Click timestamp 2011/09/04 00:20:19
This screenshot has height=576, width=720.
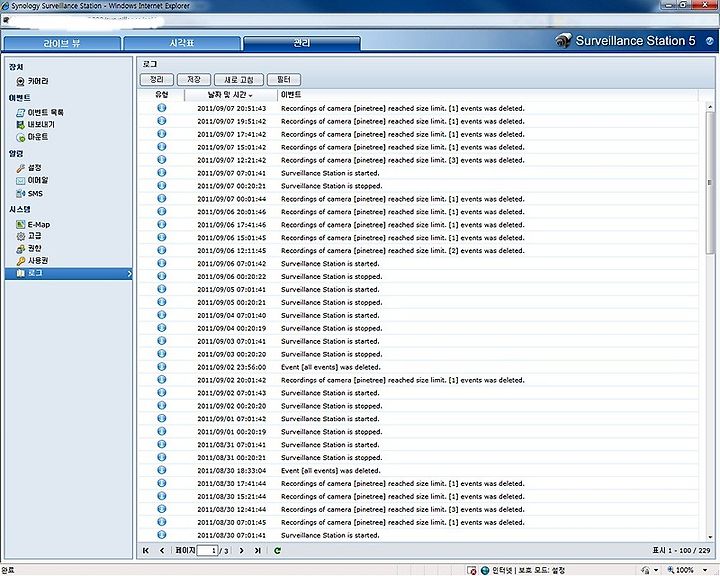coord(231,328)
